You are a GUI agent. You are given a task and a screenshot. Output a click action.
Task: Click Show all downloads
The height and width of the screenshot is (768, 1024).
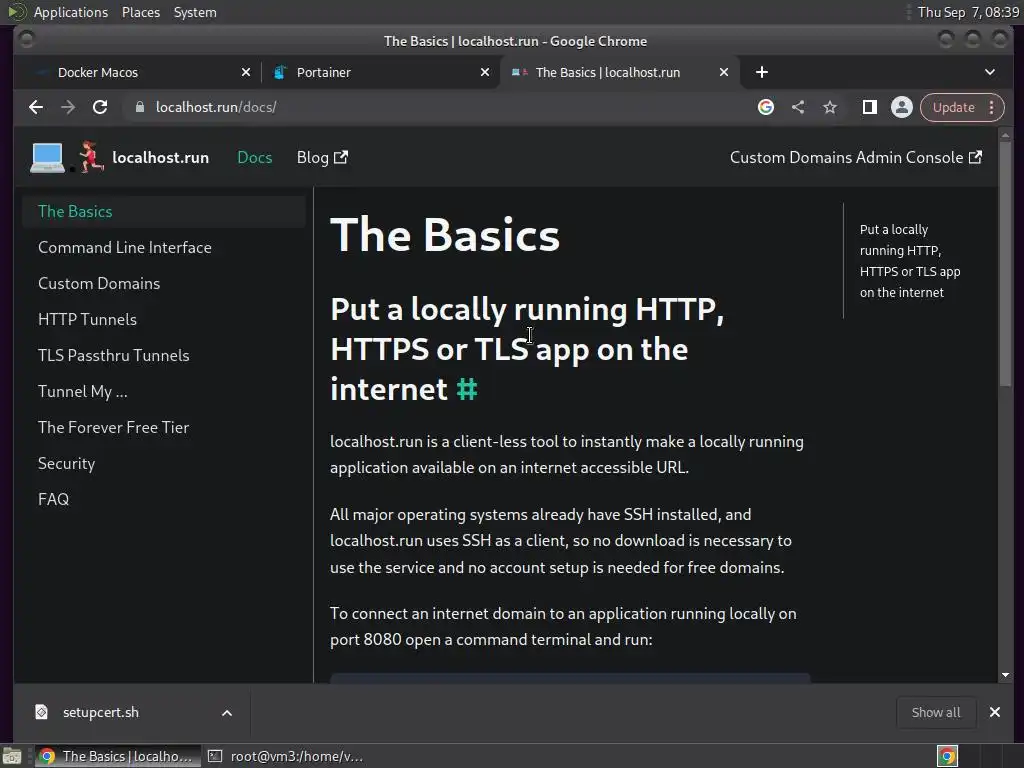pyautogui.click(x=936, y=712)
